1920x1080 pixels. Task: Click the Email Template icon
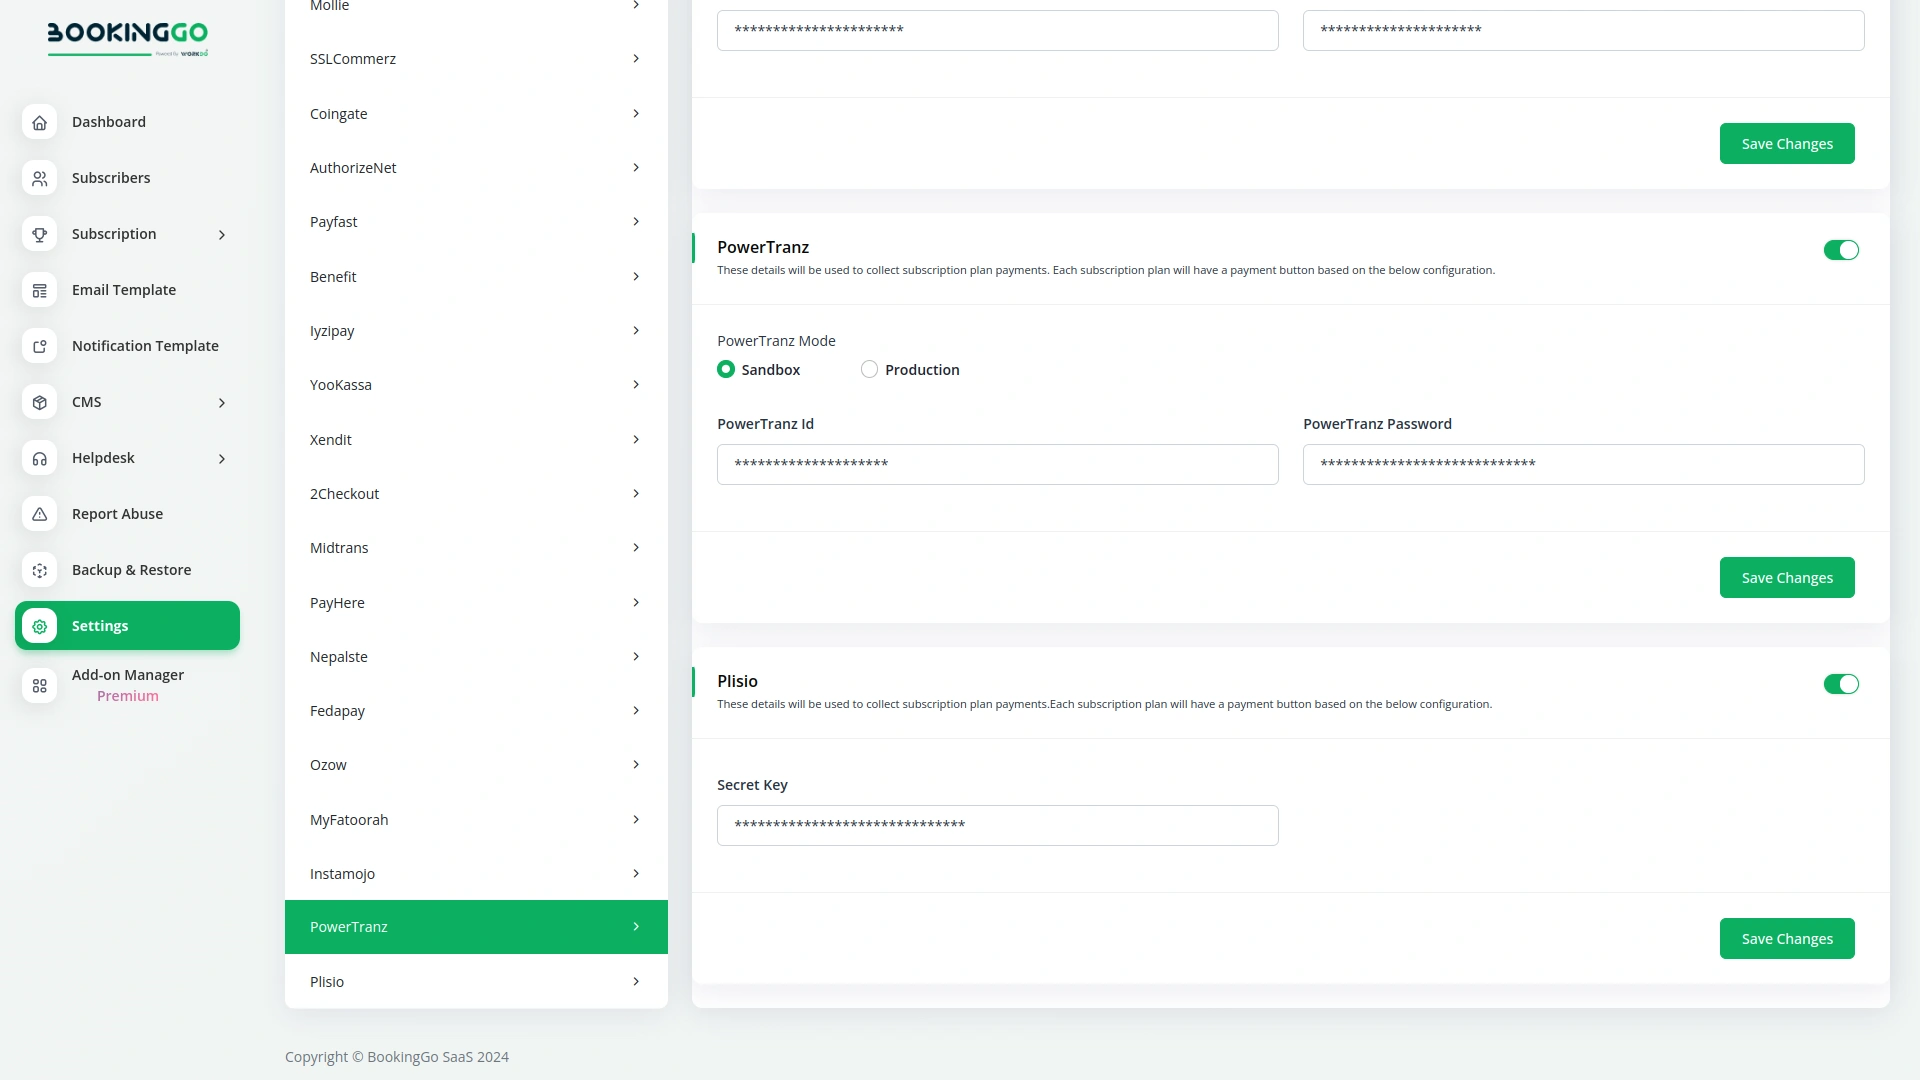39,290
